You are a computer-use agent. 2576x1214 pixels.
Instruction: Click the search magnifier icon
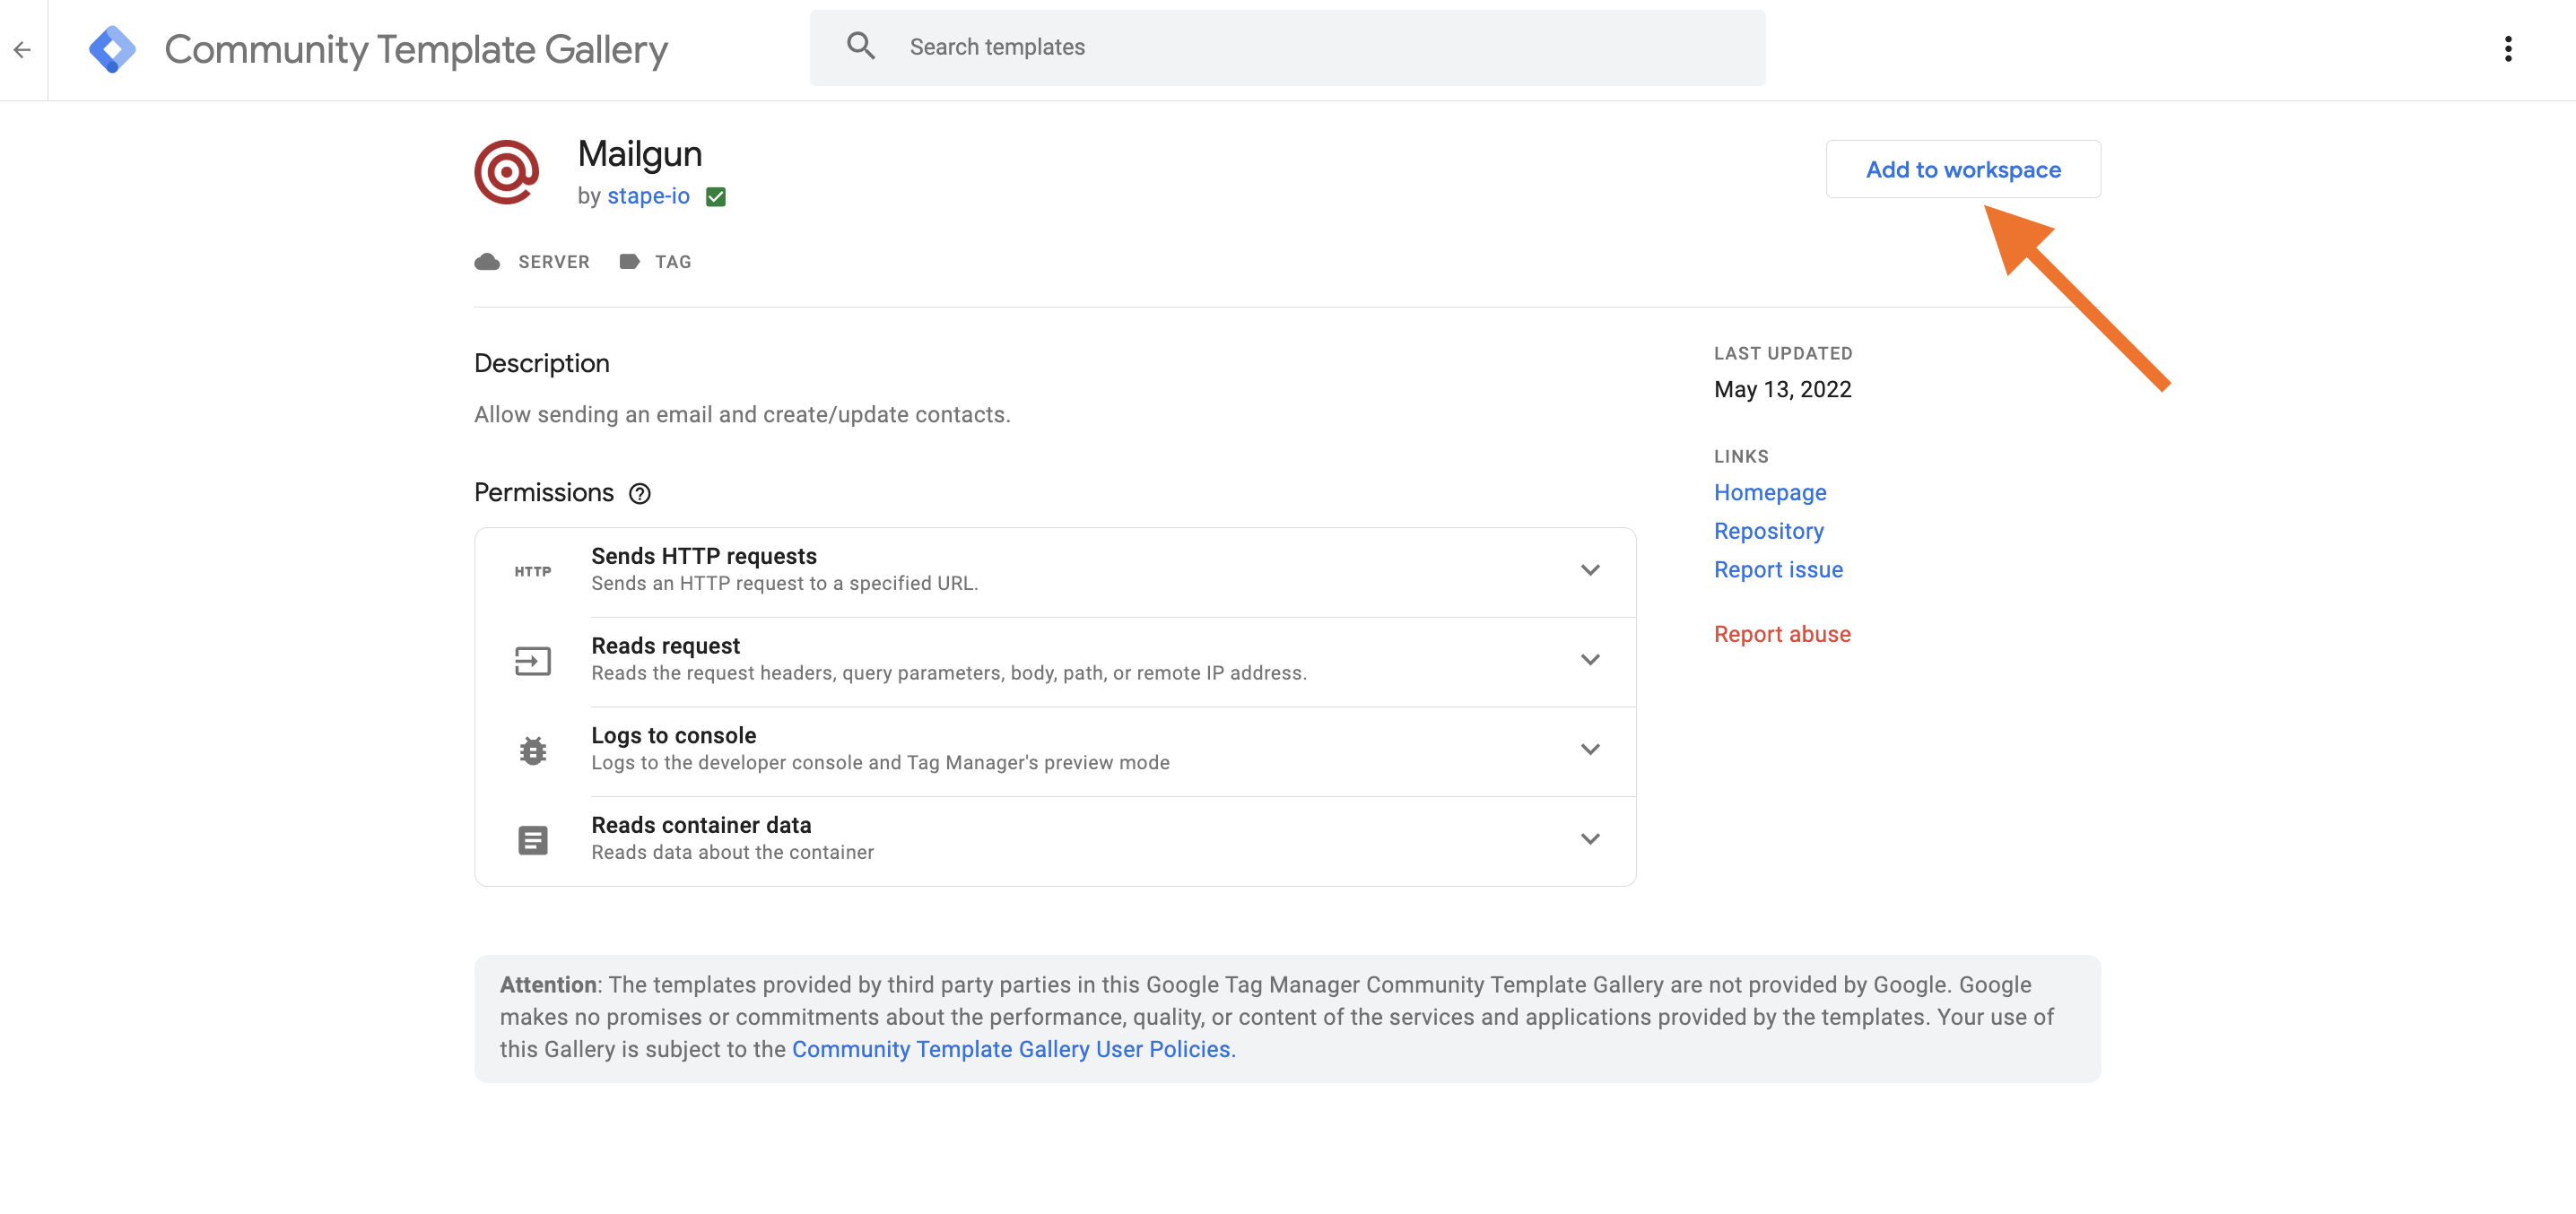[860, 46]
